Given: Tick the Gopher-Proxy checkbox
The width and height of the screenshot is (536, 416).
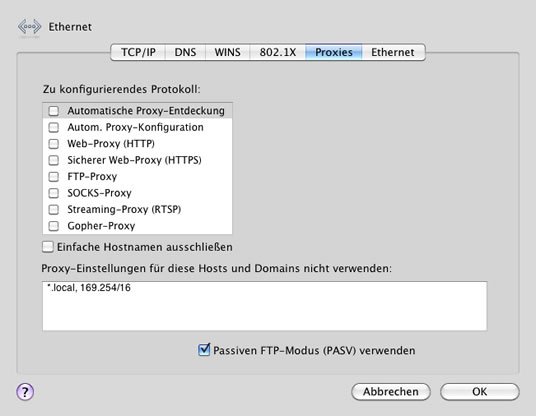Looking at the screenshot, I should [54, 226].
